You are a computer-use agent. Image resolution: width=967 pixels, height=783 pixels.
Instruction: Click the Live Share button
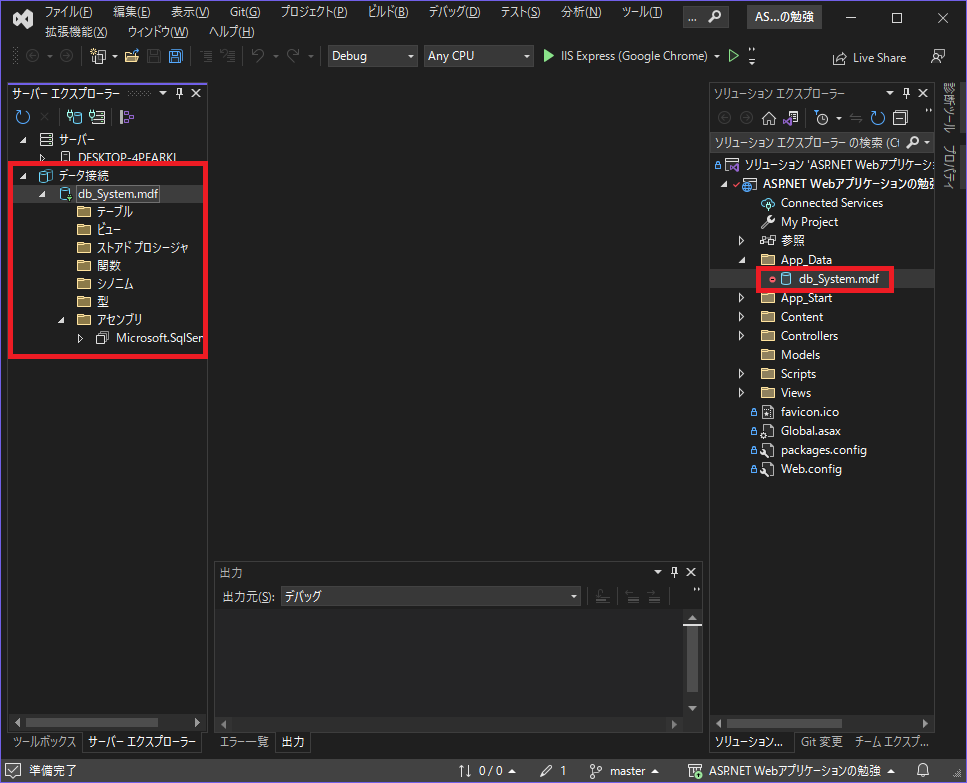(x=870, y=58)
